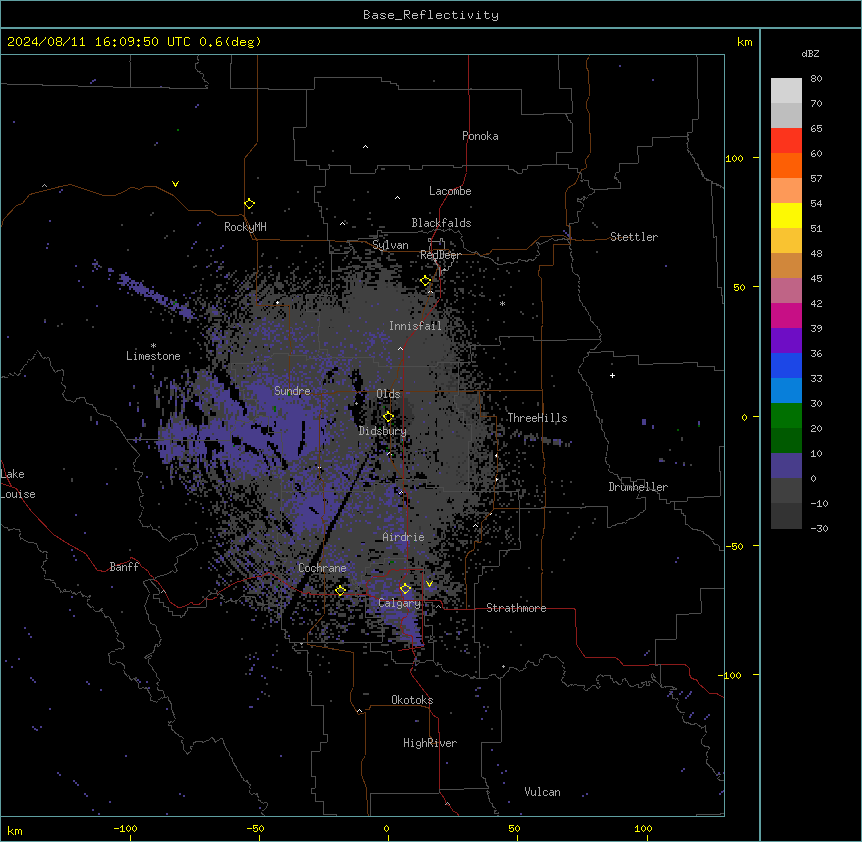Select the royal blue 33-36 dBZ legend swatch

(x=786, y=365)
